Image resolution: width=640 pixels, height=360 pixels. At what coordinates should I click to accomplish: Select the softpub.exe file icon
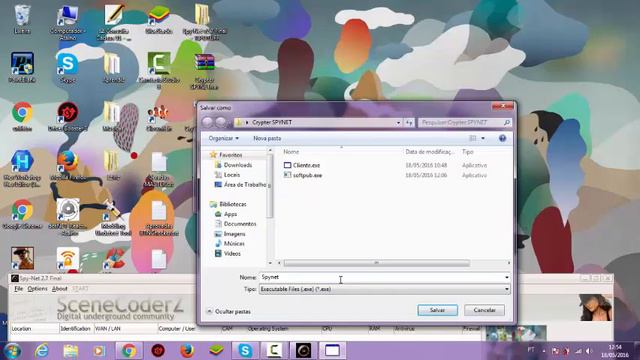coord(287,175)
